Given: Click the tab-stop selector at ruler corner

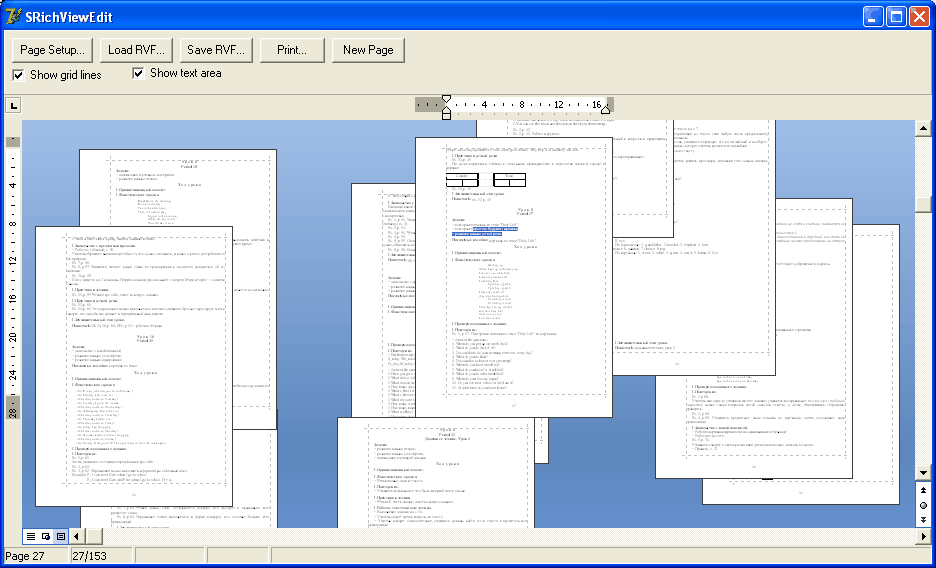Looking at the screenshot, I should (14, 105).
